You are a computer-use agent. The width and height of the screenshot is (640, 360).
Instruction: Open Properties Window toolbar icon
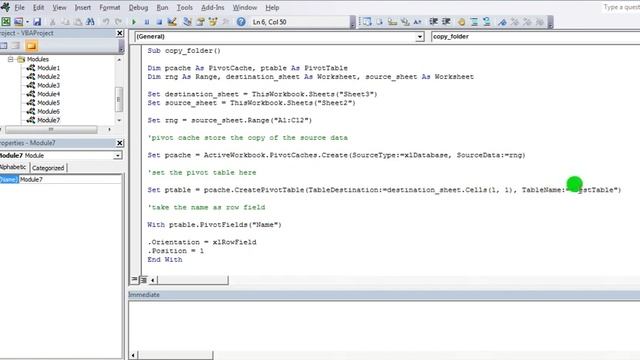pos(200,22)
